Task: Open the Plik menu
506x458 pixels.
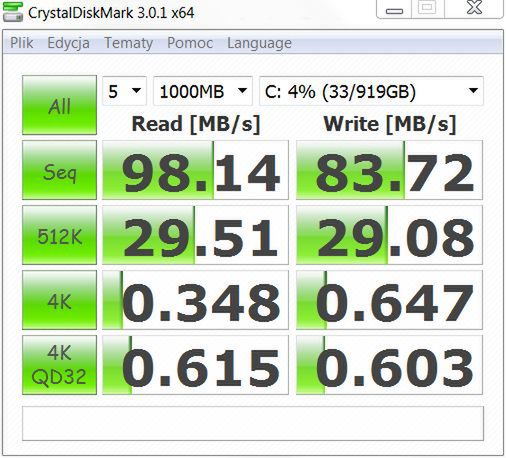Action: [x=22, y=43]
